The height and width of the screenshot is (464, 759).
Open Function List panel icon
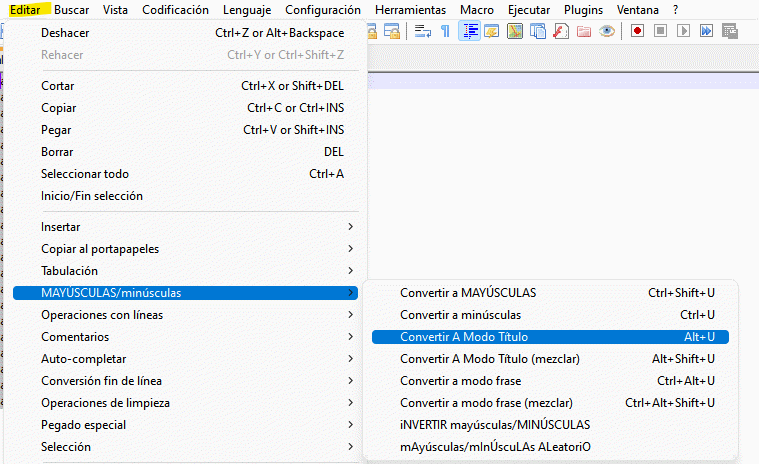coord(561,31)
